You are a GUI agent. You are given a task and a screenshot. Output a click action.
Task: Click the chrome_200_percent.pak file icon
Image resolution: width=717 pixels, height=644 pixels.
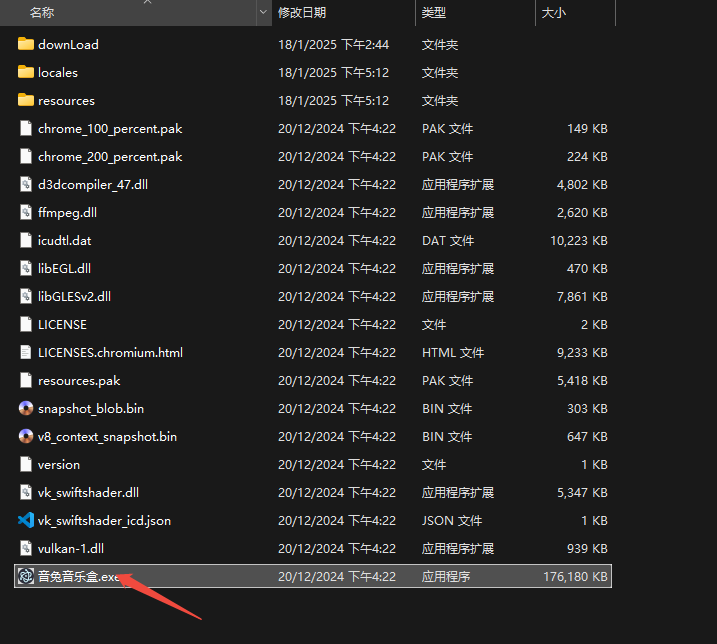(26, 156)
